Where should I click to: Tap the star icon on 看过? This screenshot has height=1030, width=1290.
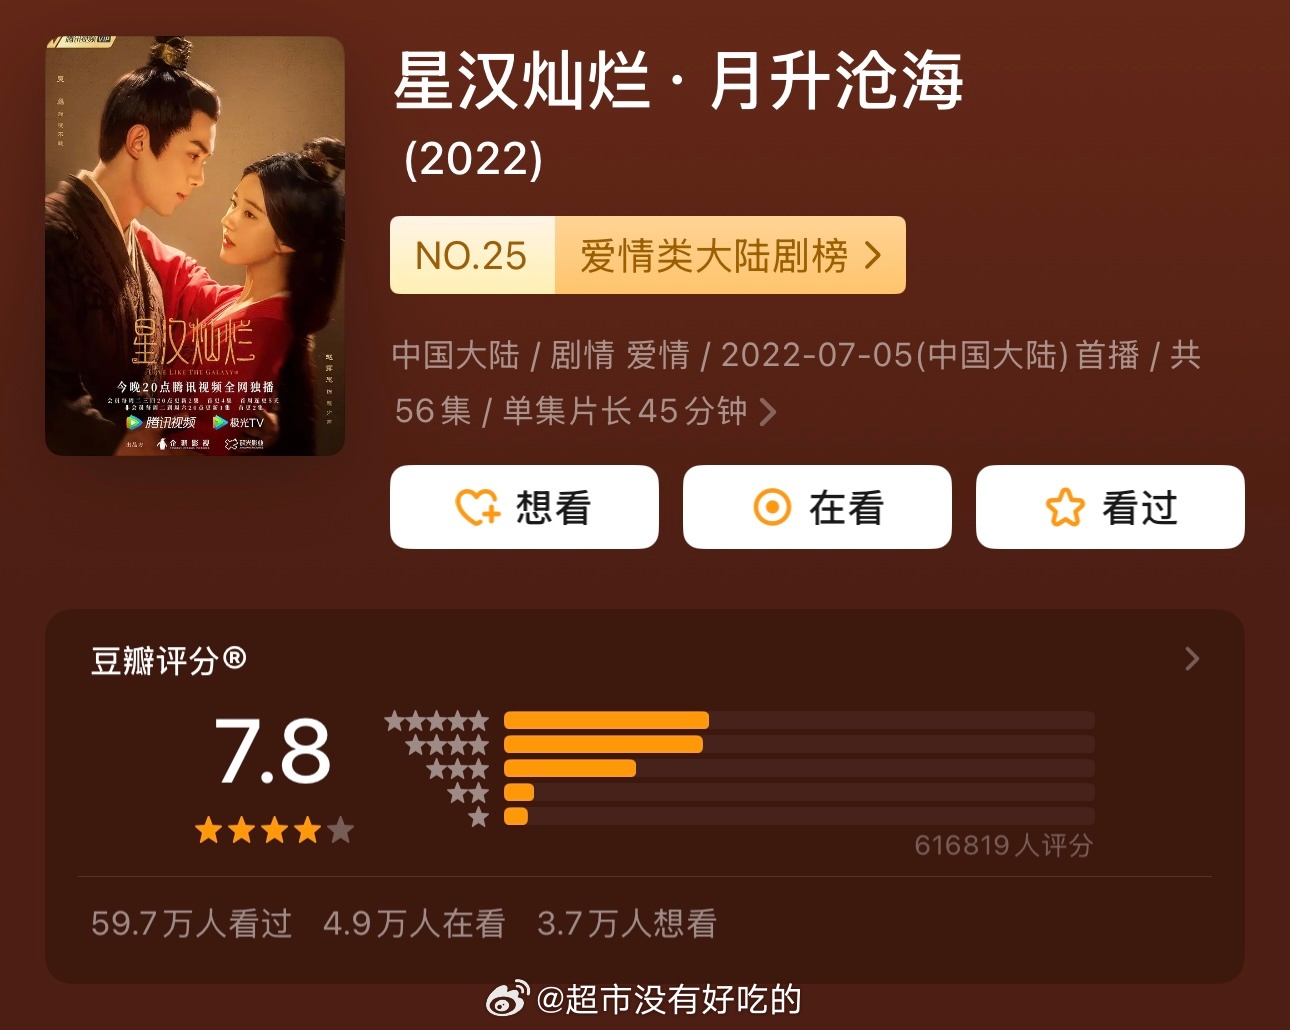[x=1065, y=507]
